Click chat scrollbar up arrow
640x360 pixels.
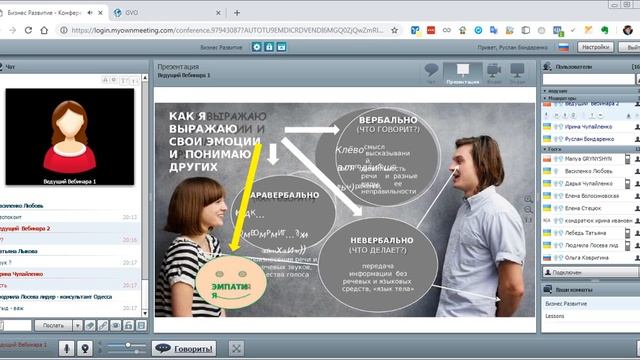click(145, 78)
